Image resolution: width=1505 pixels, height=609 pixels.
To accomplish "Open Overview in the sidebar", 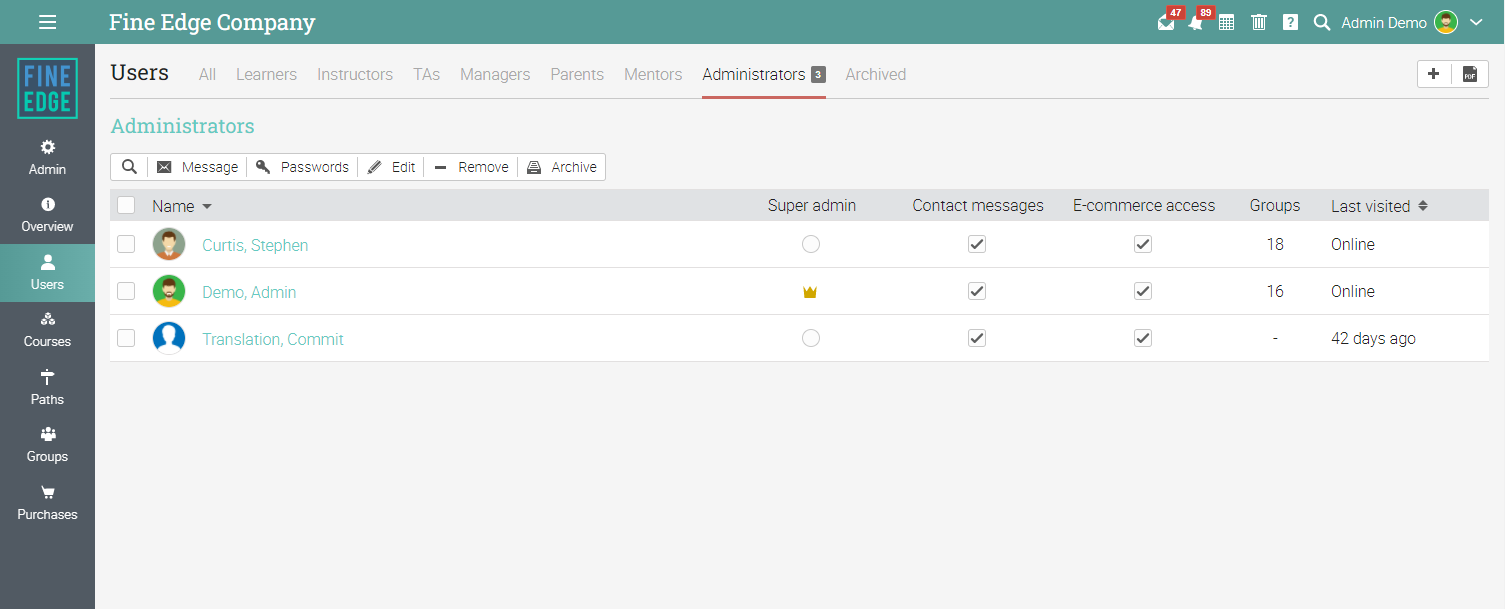I will click(47, 215).
